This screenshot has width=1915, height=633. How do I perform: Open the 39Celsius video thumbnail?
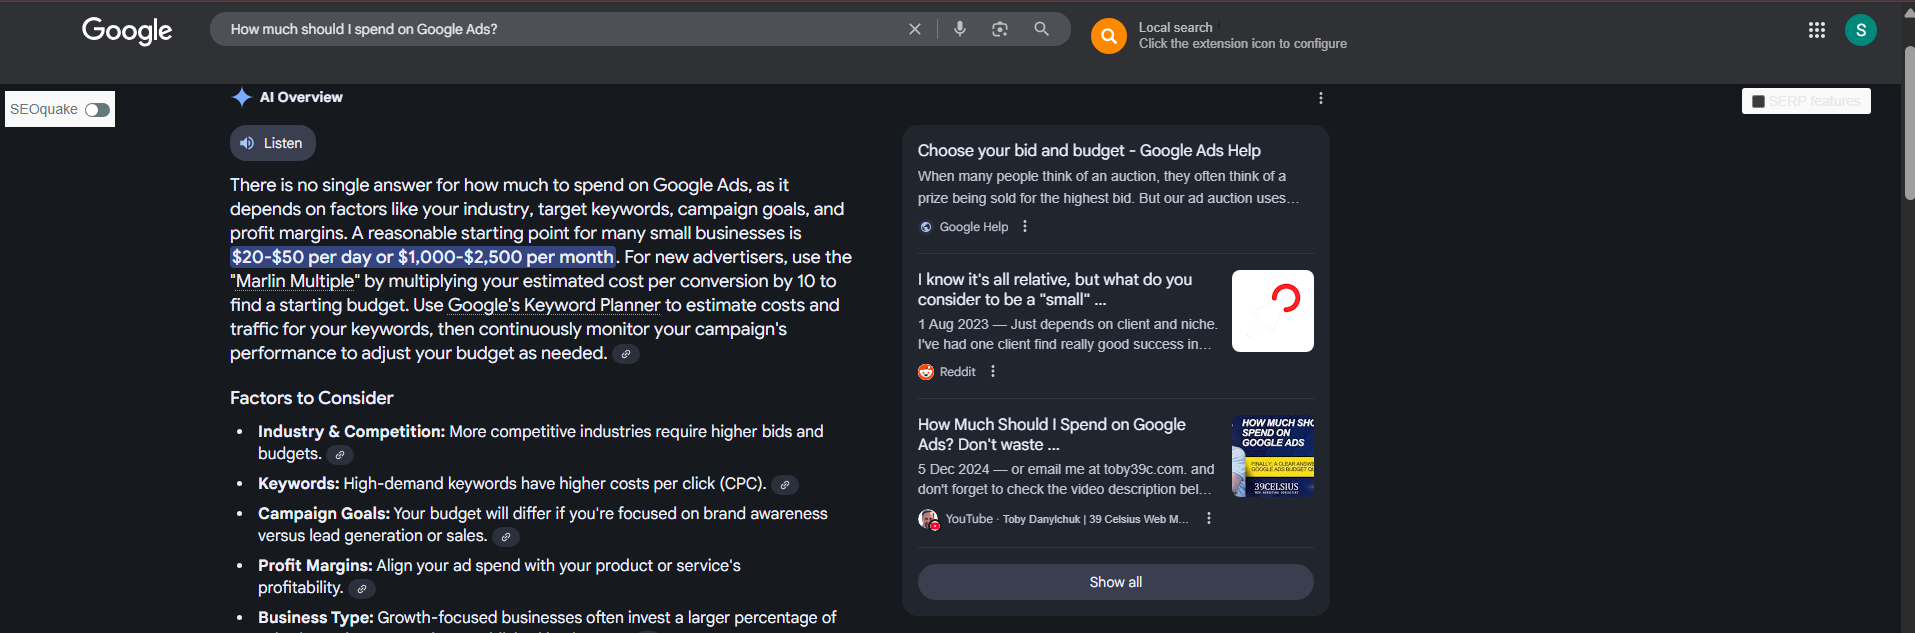click(1273, 456)
